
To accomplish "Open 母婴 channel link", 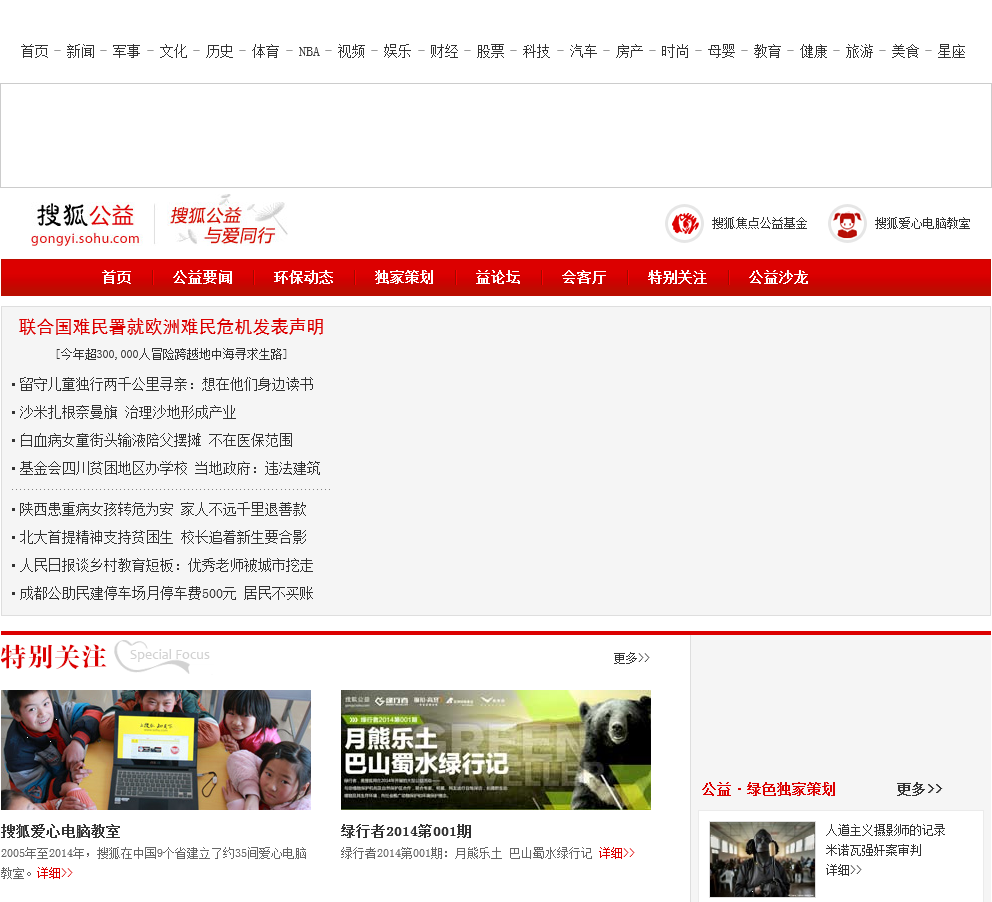I will 721,51.
